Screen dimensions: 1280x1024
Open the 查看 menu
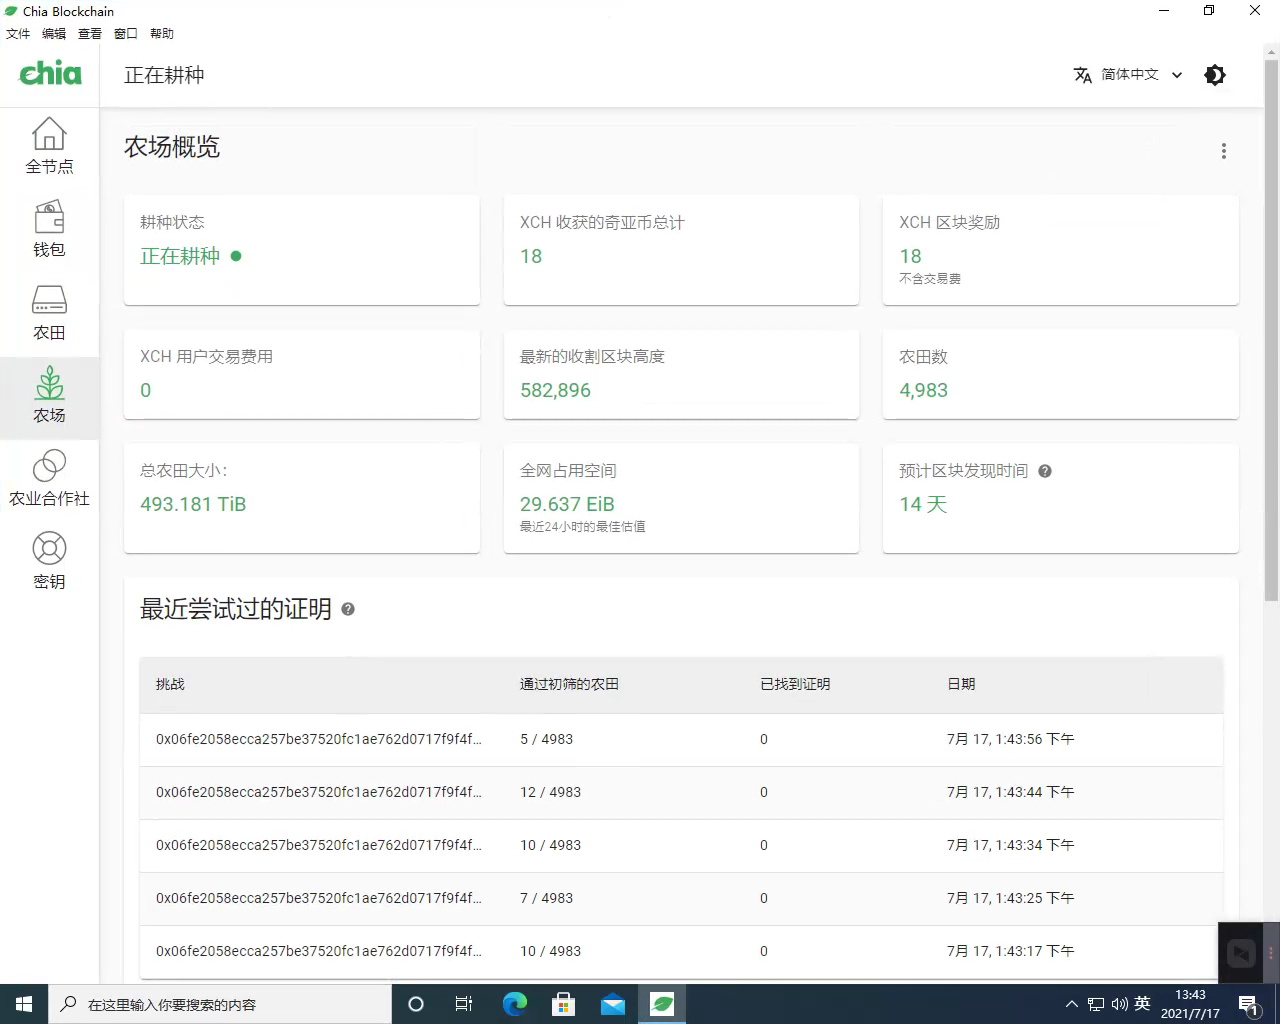(x=90, y=34)
